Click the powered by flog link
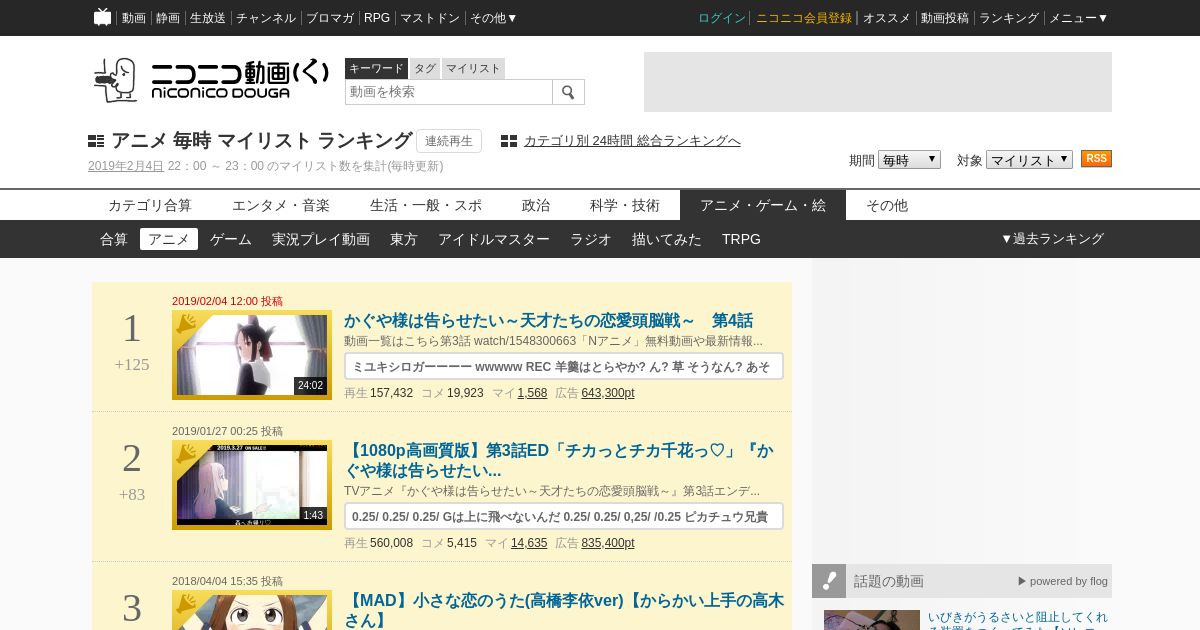 tap(1063, 581)
